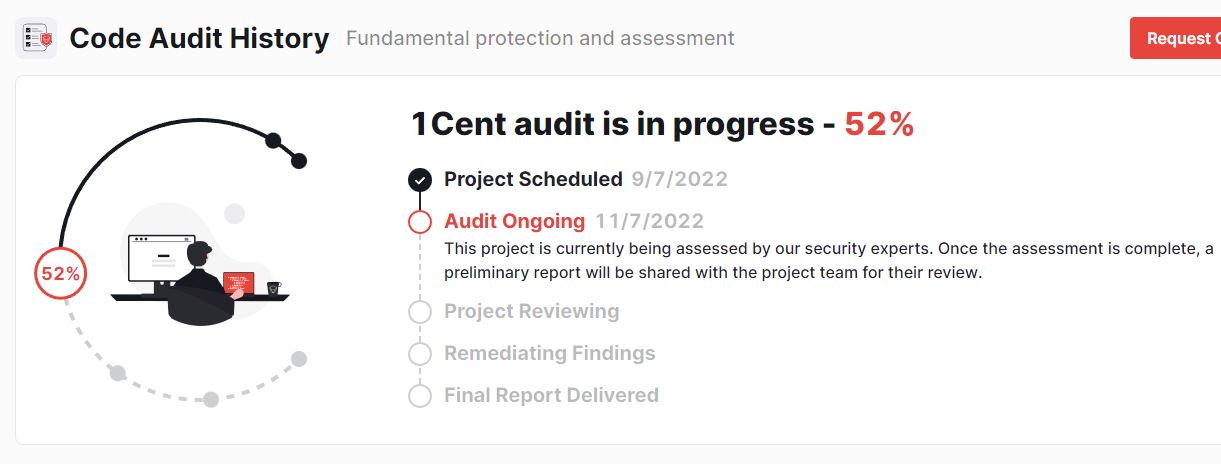Screen dimensions: 1221x464
Task: Select the Final Report Delivered step circle
Action: click(420, 396)
